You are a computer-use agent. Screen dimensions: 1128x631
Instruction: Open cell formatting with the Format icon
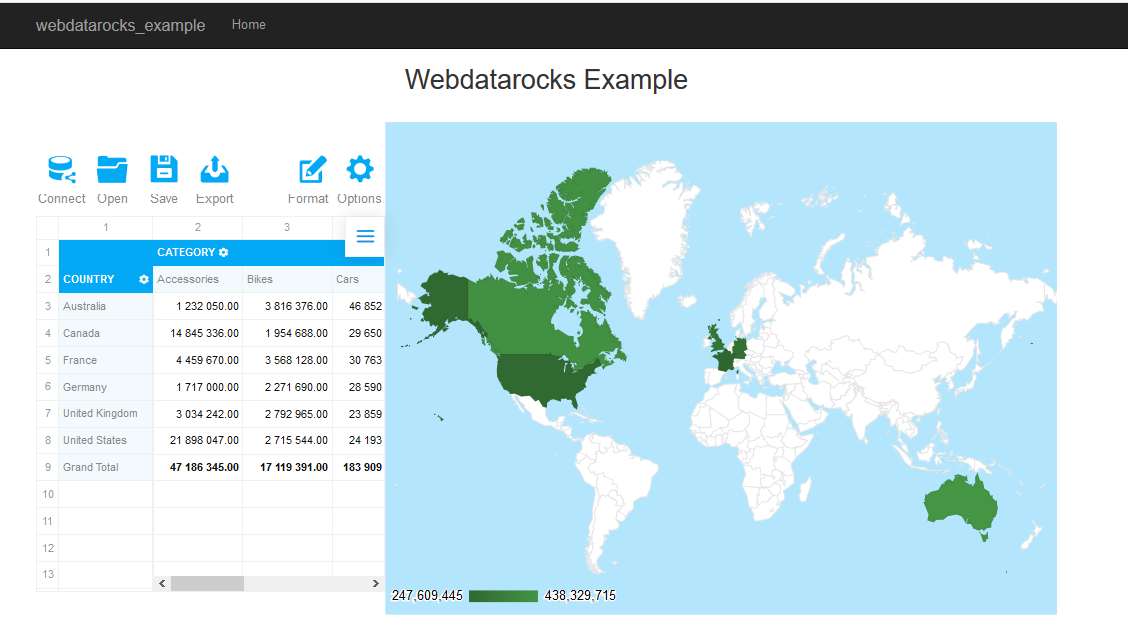point(309,170)
